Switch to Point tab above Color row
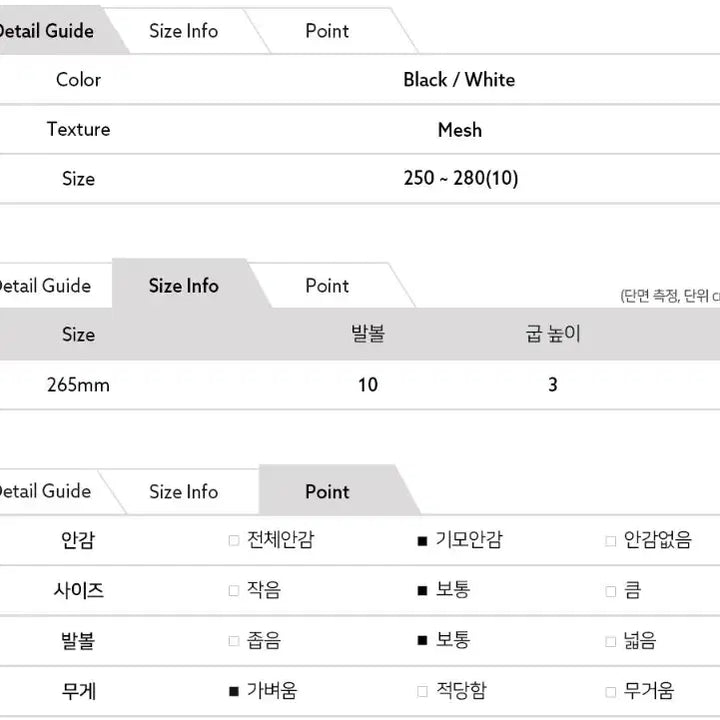This screenshot has width=720, height=720. point(327,31)
